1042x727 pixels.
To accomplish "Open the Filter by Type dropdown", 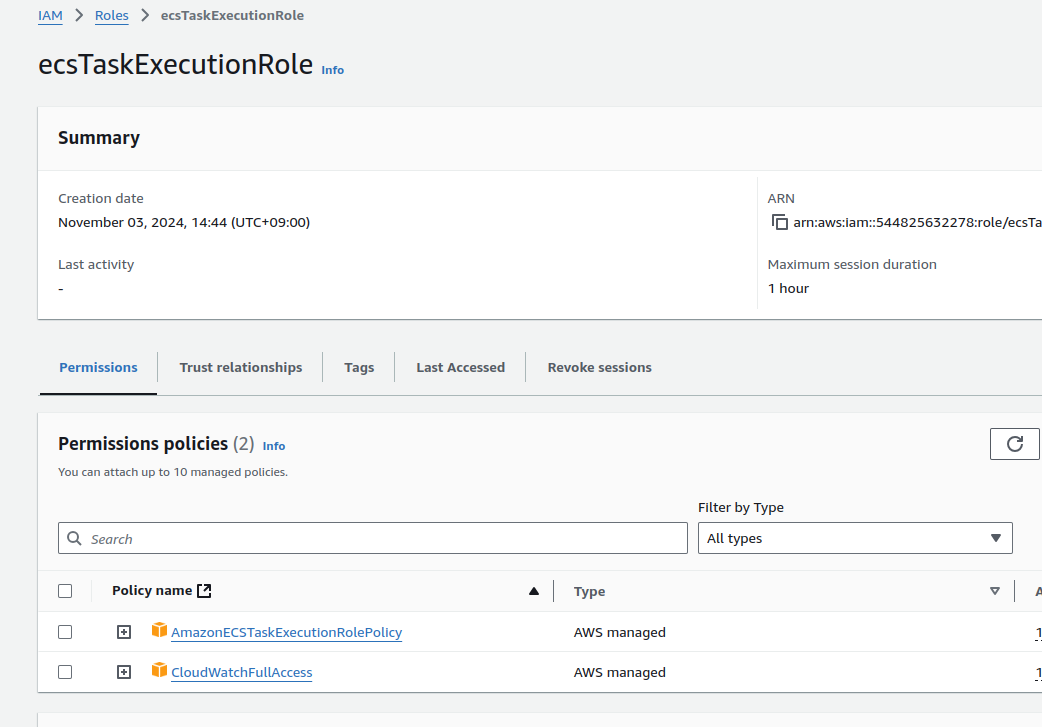I will point(854,538).
